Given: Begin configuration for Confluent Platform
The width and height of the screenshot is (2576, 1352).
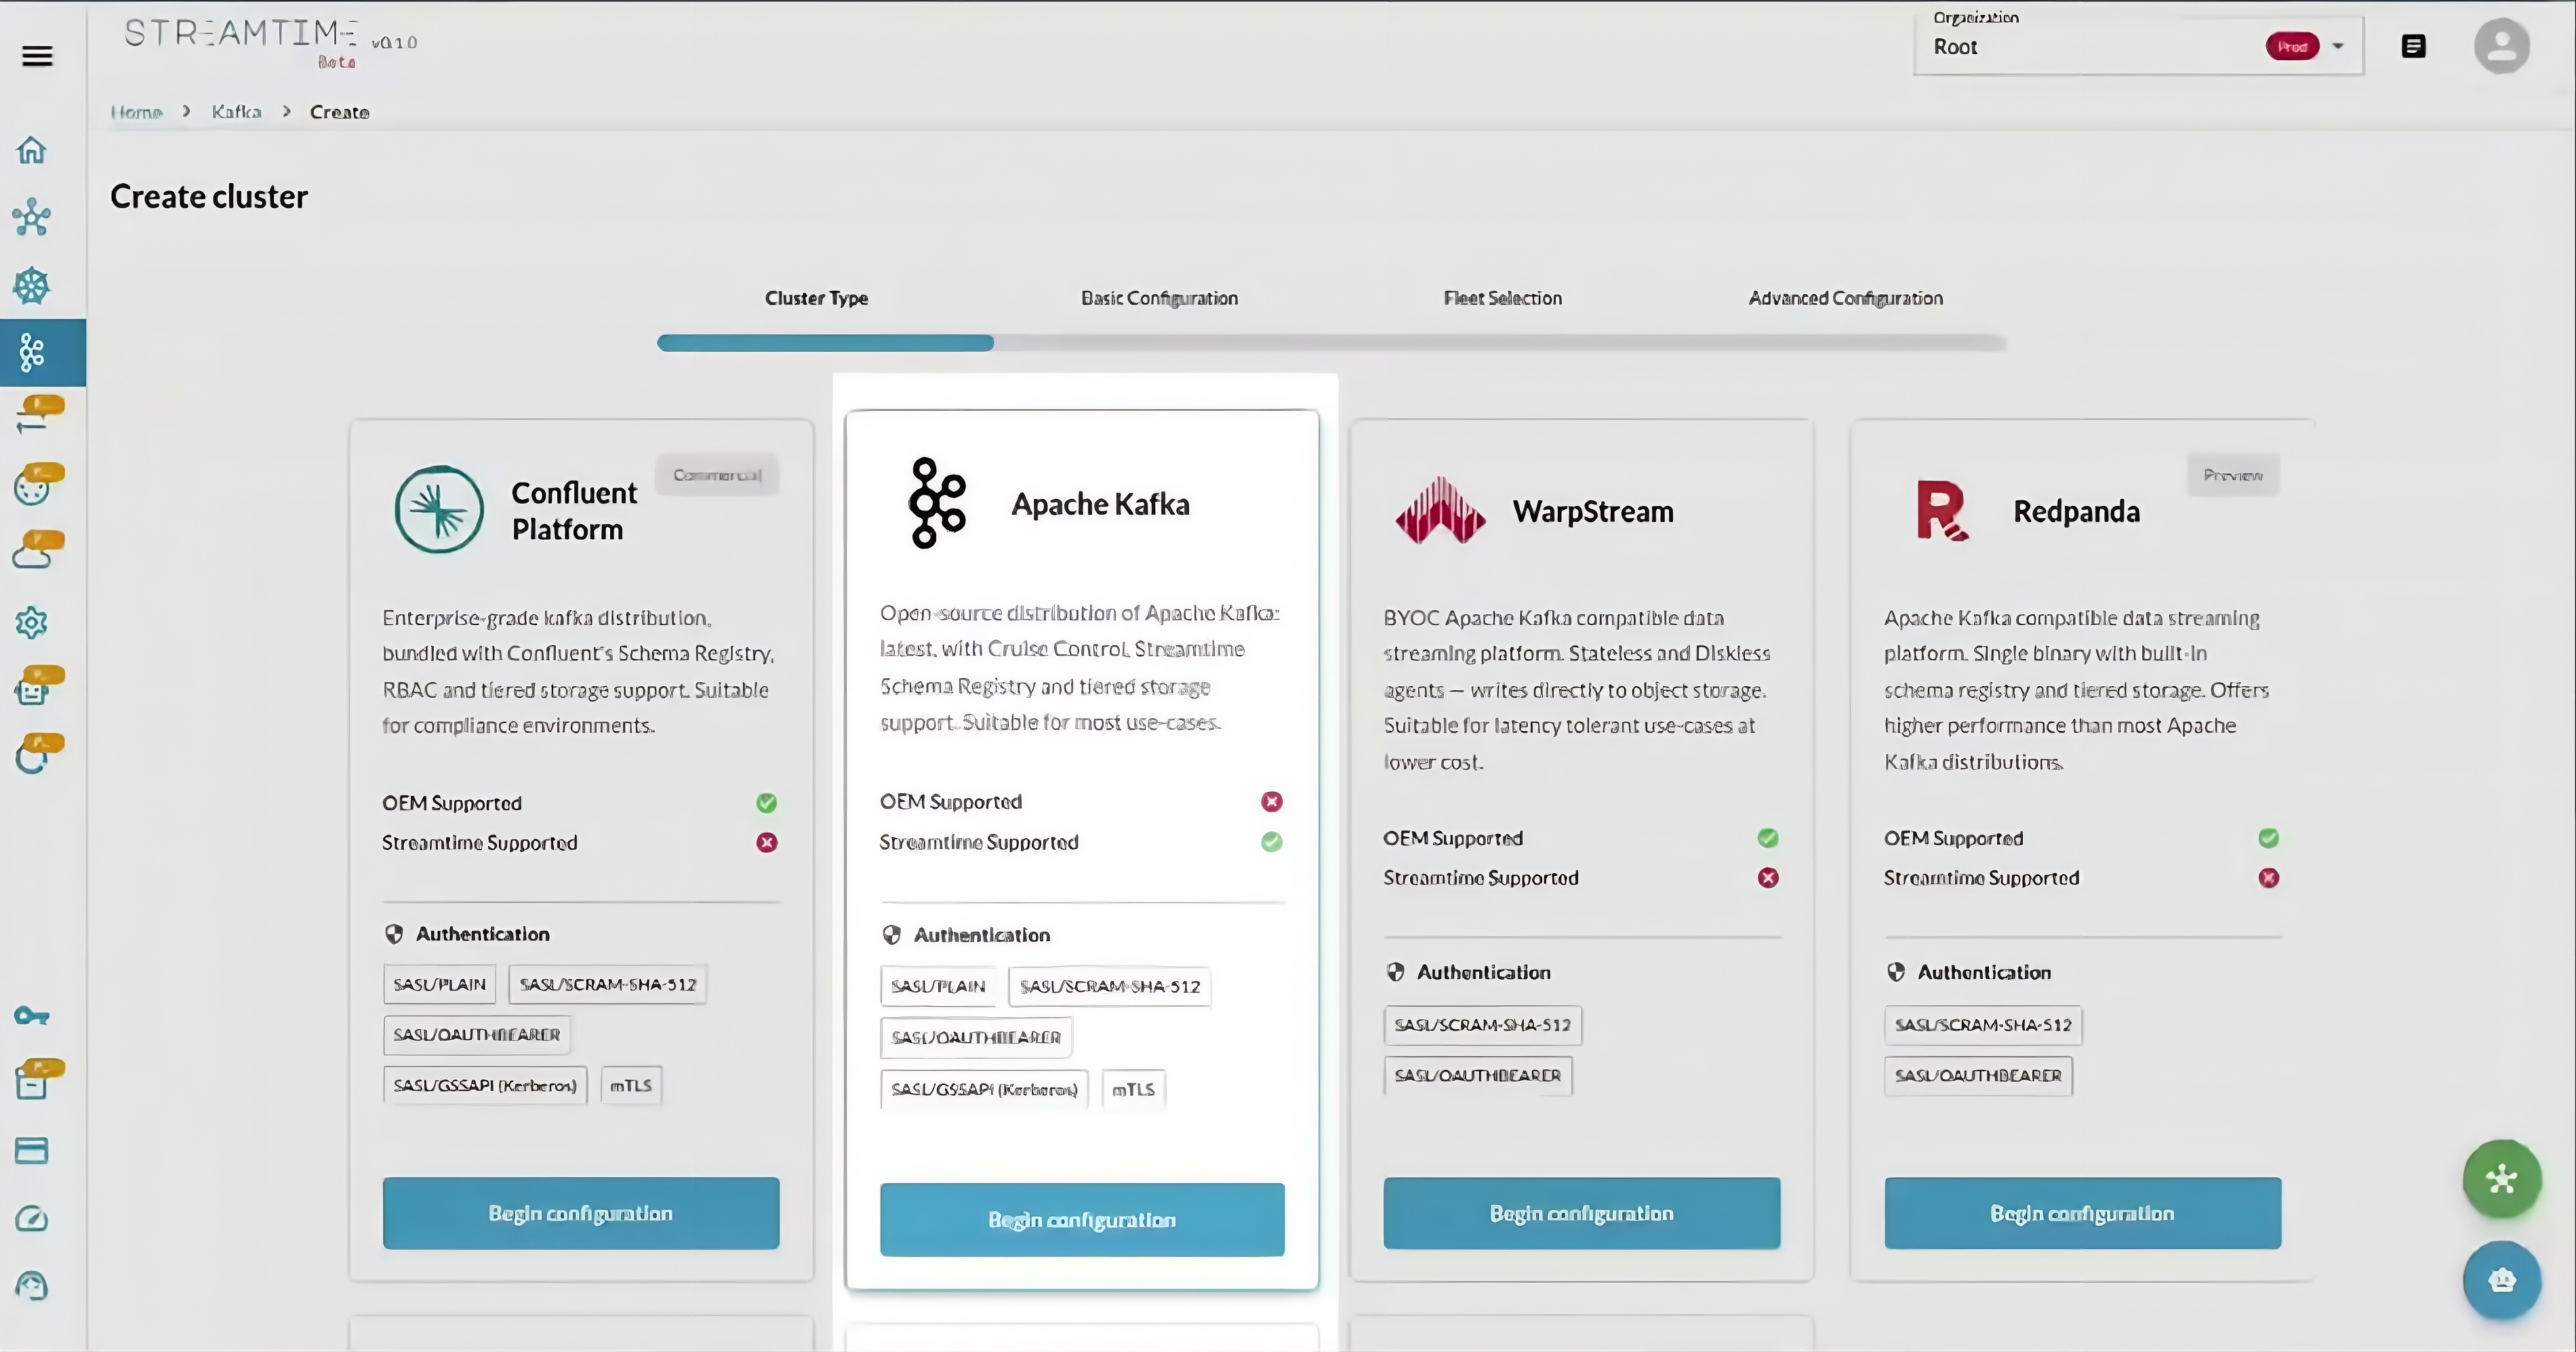Looking at the screenshot, I should (581, 1213).
